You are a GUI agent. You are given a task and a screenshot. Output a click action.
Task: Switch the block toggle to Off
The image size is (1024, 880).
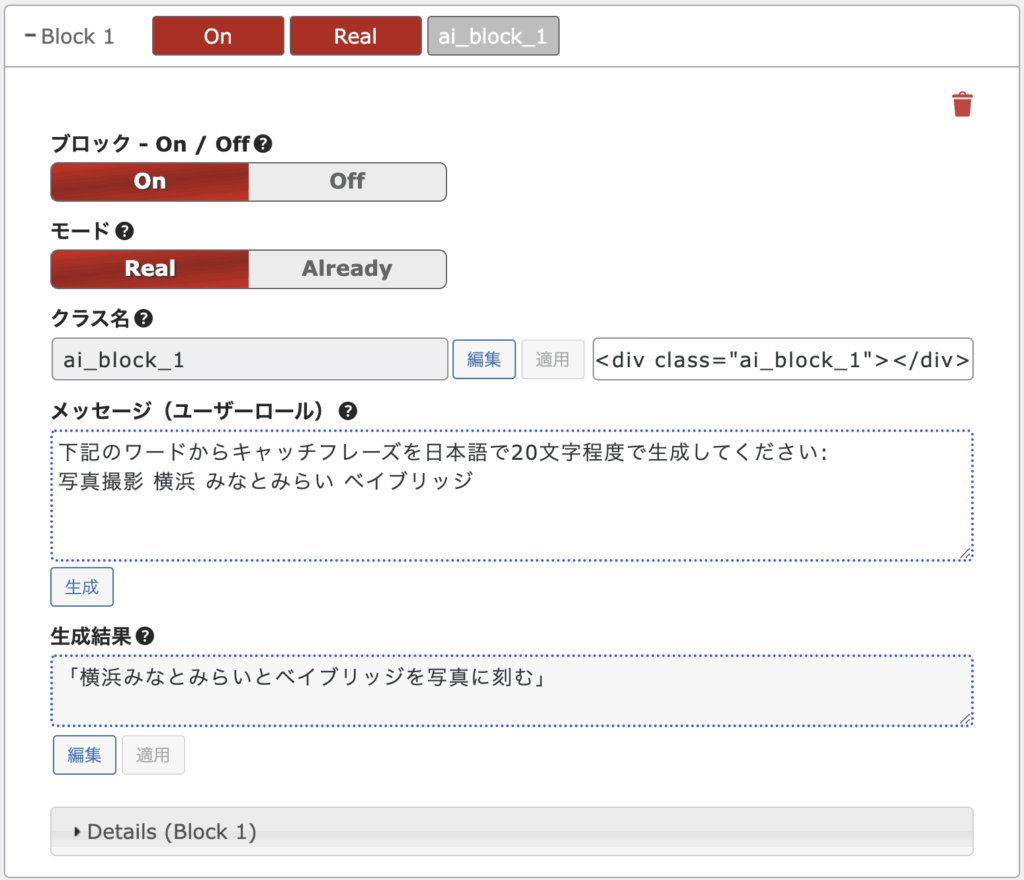347,182
